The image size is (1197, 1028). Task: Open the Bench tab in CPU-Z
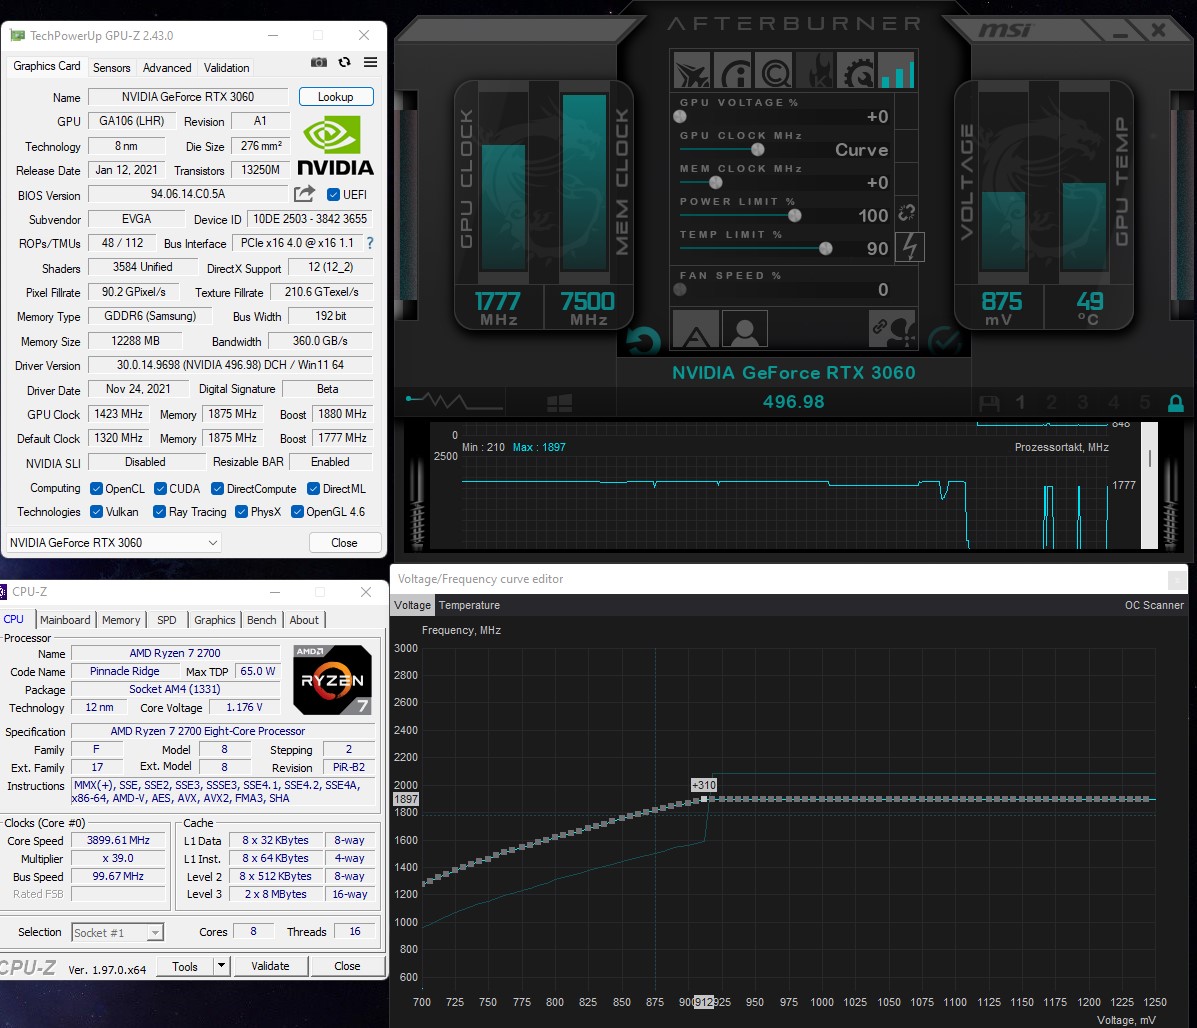tap(262, 620)
